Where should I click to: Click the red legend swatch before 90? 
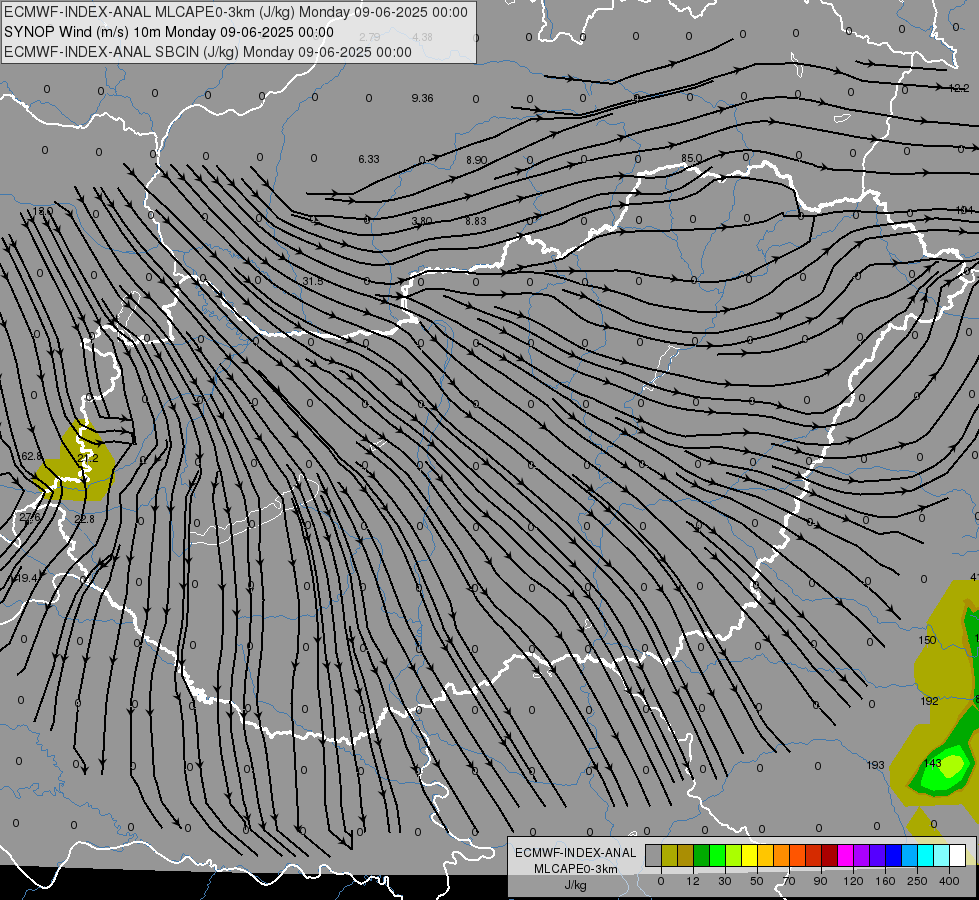(x=814, y=855)
